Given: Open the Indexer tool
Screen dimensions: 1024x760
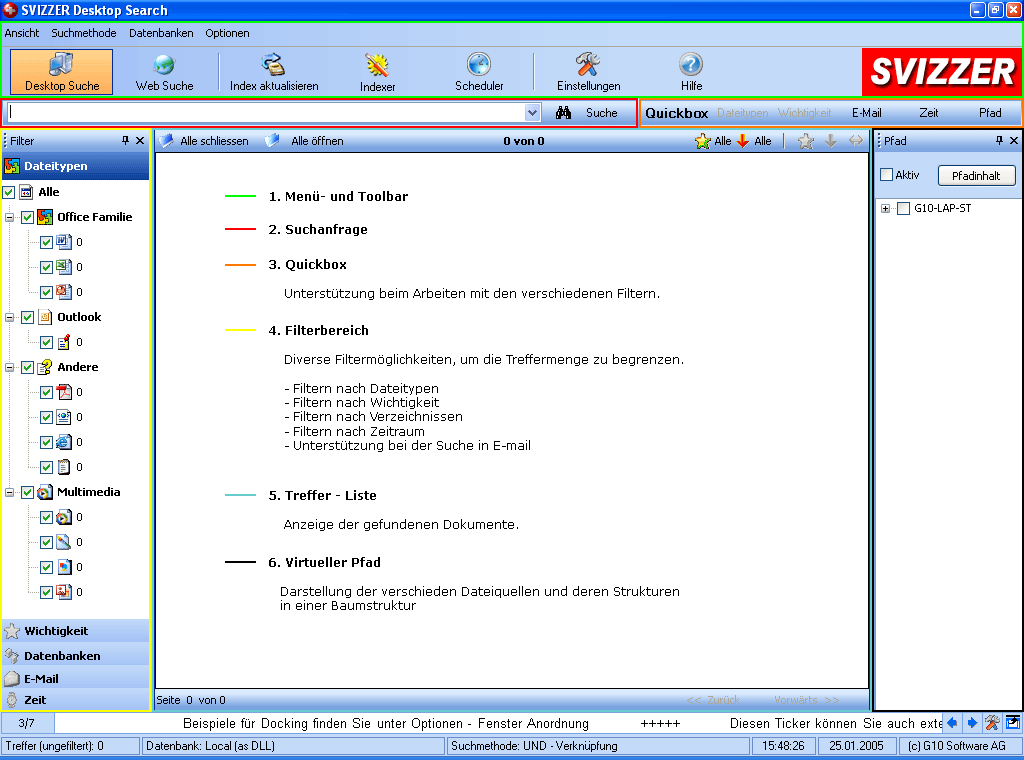Looking at the screenshot, I should [x=377, y=72].
